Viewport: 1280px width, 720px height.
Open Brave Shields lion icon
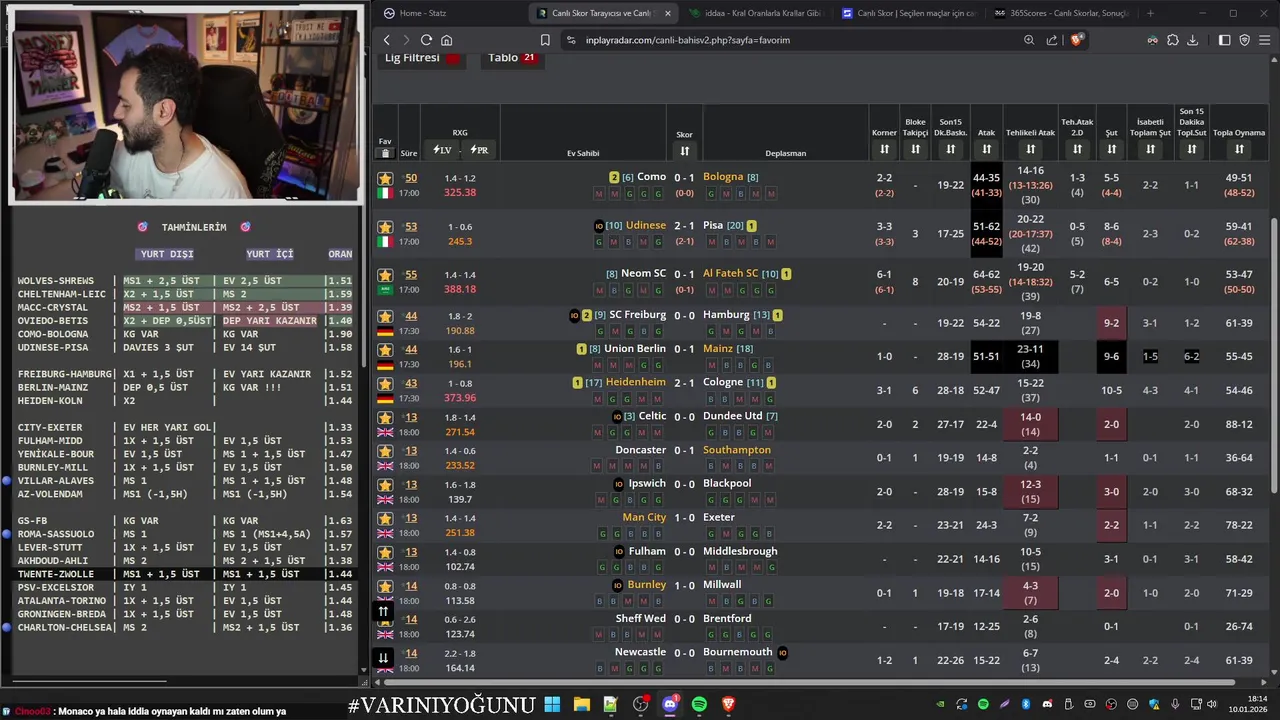[x=1077, y=40]
